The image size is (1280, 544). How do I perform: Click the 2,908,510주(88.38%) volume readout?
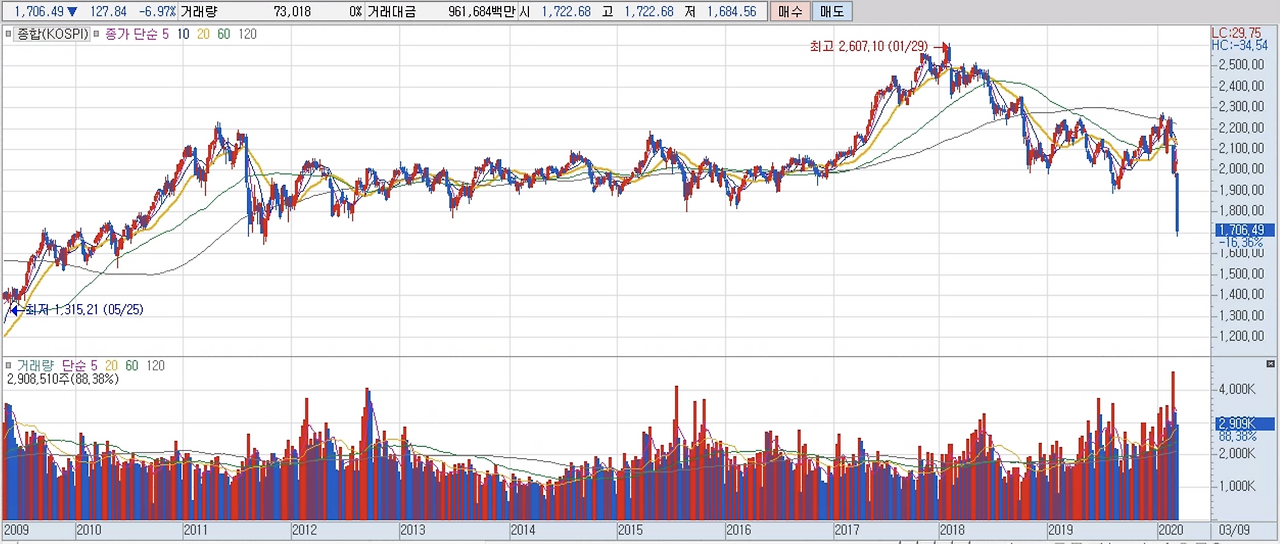63,380
